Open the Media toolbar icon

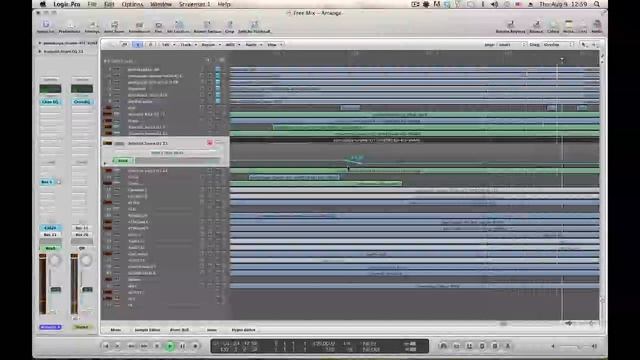[x=596, y=26]
